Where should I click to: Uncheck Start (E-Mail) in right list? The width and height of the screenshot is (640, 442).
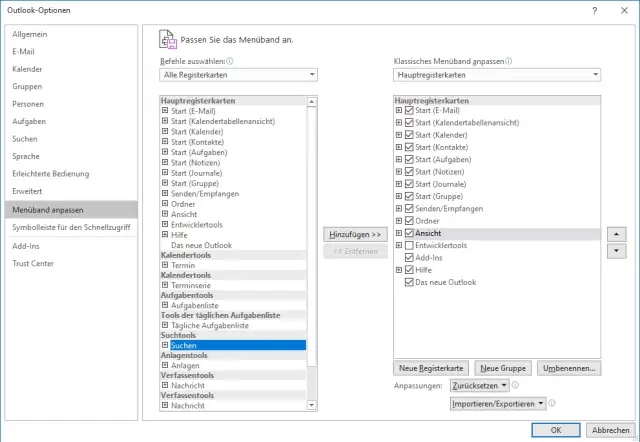click(409, 110)
